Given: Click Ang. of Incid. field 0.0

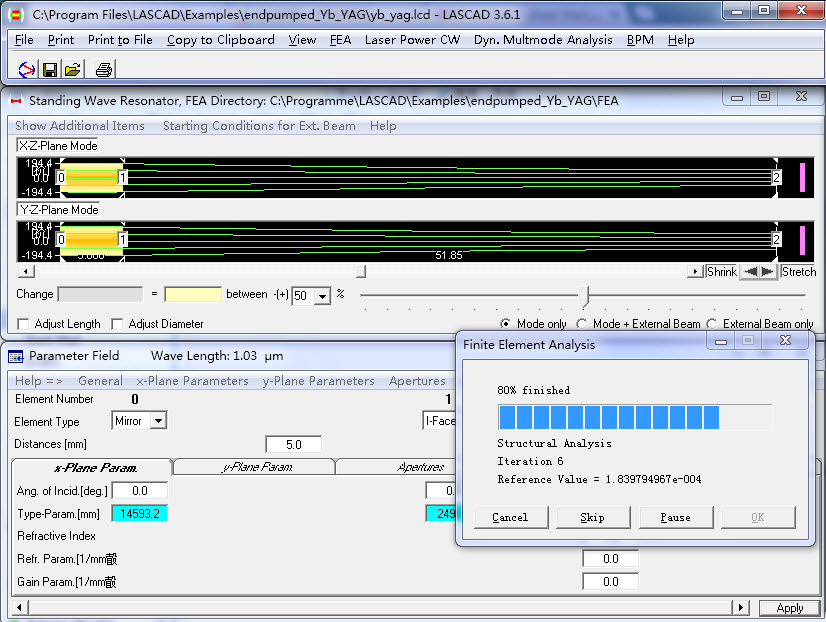Looking at the screenshot, I should (140, 491).
